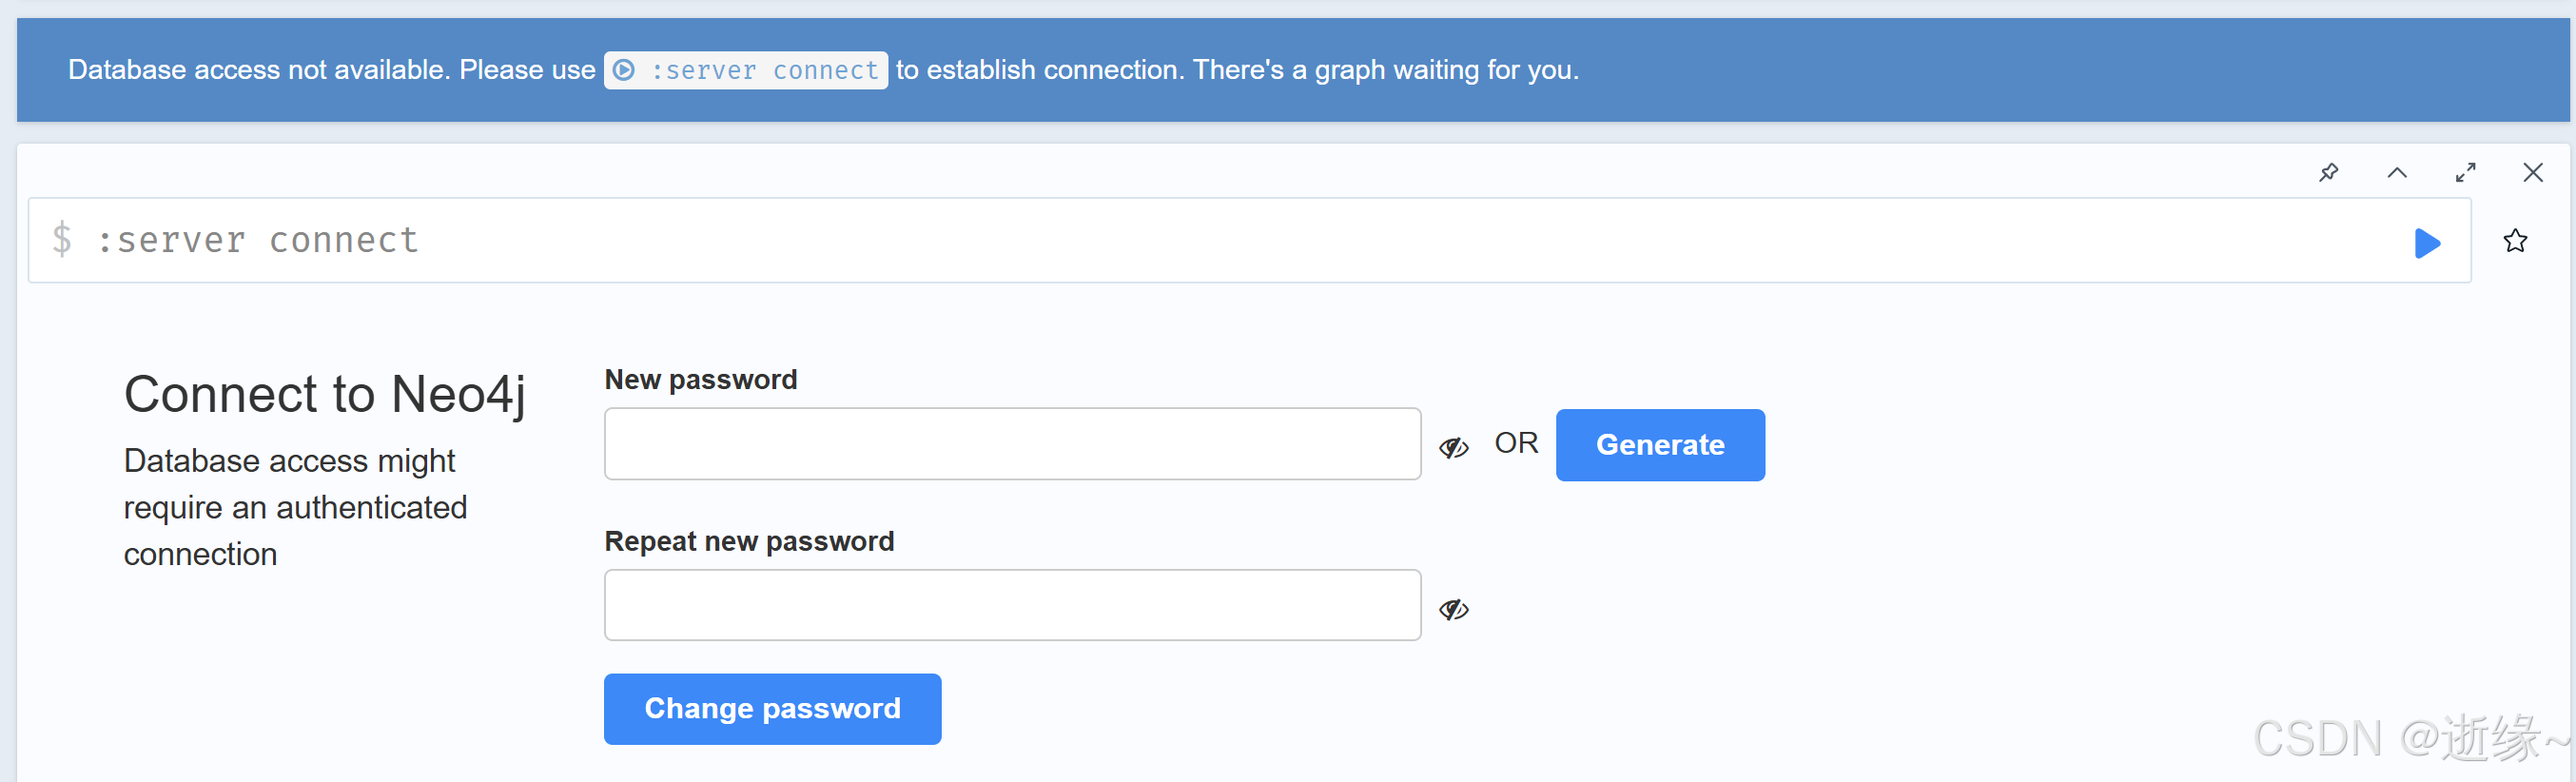Toggle visibility of the Repeat new password field
2576x782 pixels.
(x=1453, y=609)
